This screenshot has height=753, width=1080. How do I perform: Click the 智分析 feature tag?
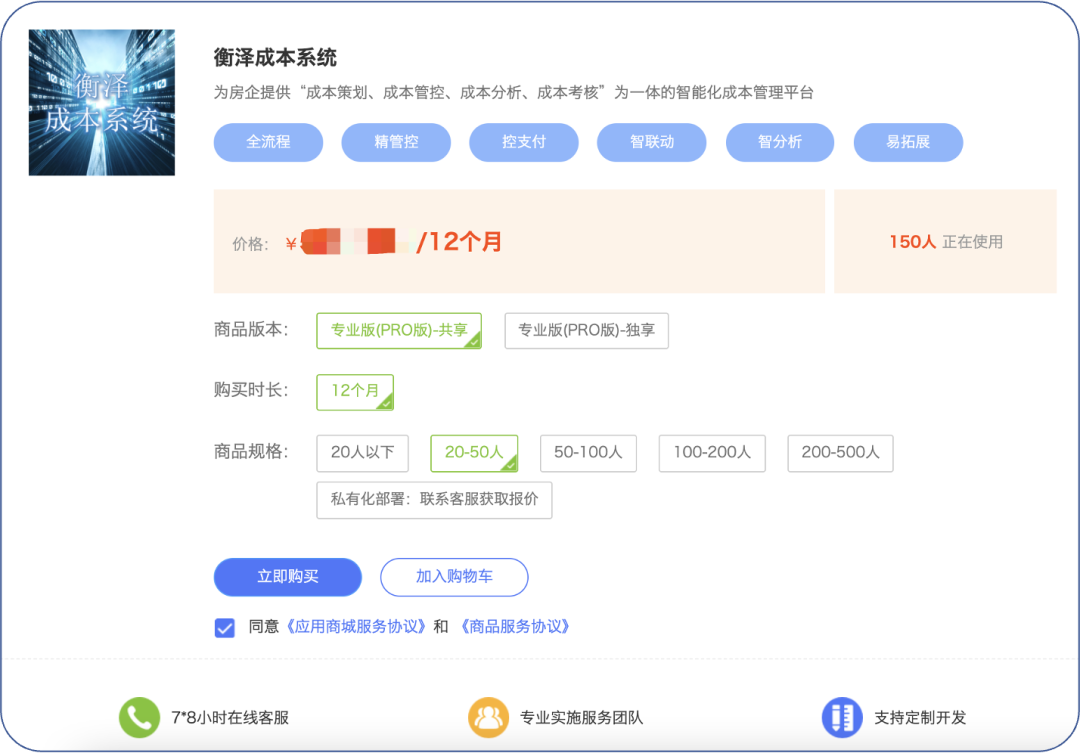coord(780,142)
